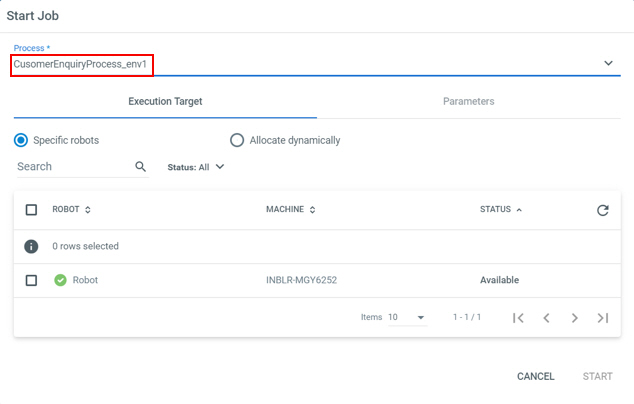Image resolution: width=634 pixels, height=404 pixels.
Task: Toggle STATUS column sort arrow
Action: (x=519, y=209)
